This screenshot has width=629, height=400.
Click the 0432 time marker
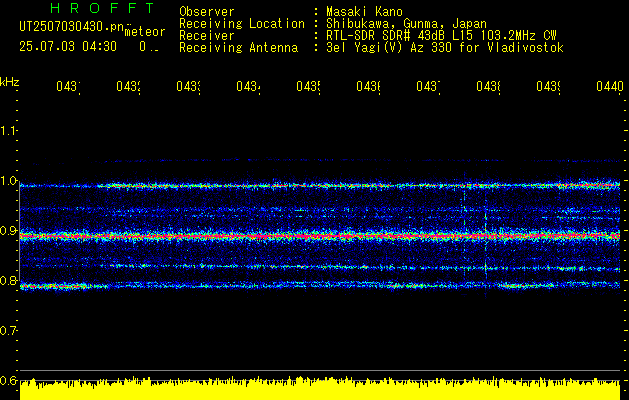pyautogui.click(x=128, y=86)
